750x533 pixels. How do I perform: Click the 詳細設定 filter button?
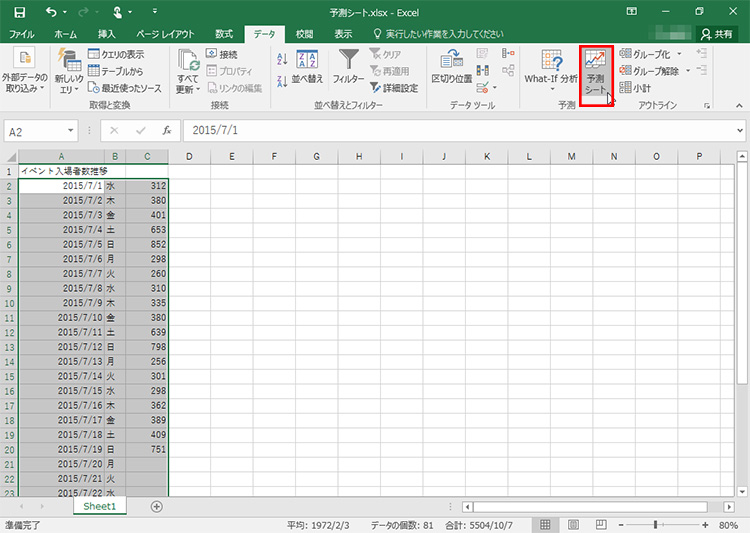[394, 88]
